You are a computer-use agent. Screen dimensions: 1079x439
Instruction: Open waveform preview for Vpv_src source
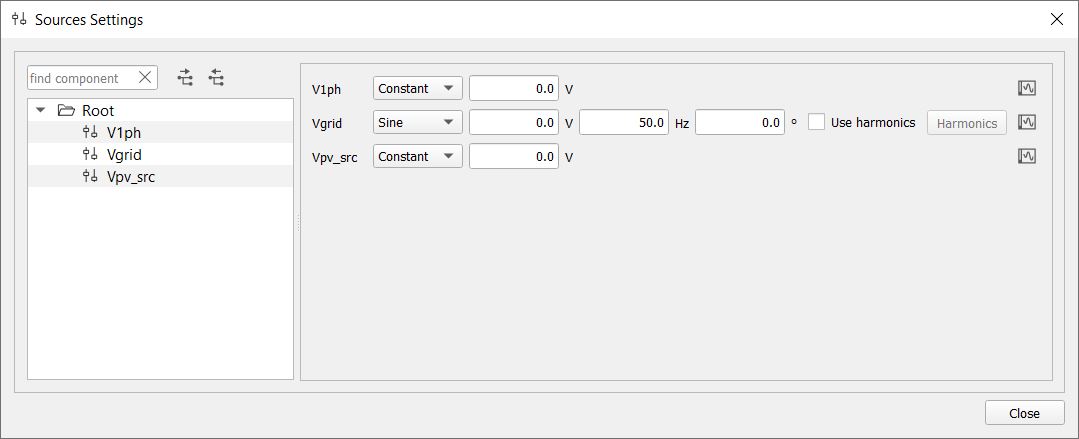(1026, 156)
